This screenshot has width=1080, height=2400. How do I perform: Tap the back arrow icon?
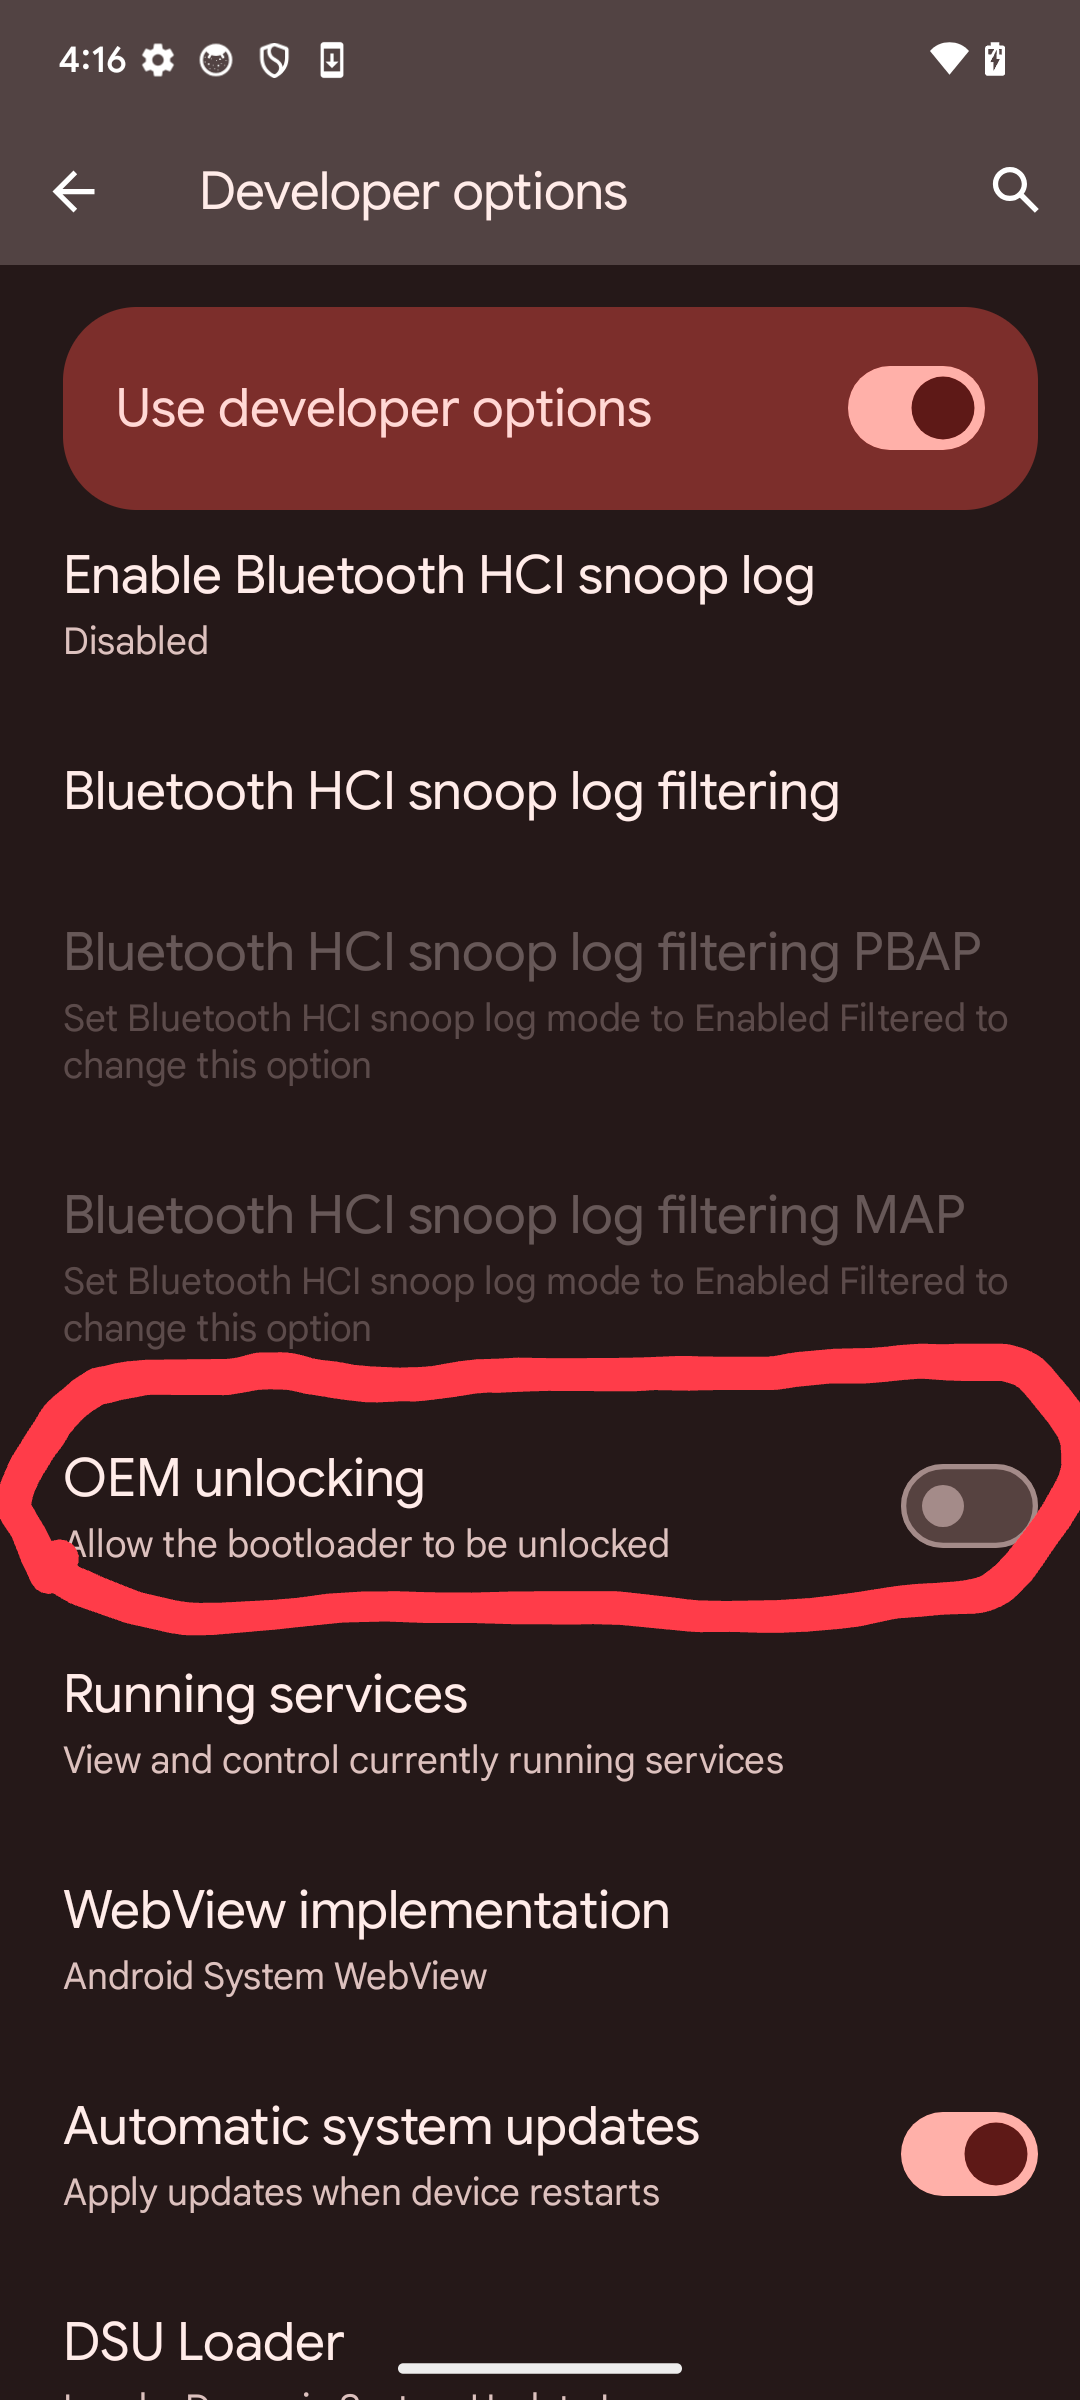coord(74,191)
